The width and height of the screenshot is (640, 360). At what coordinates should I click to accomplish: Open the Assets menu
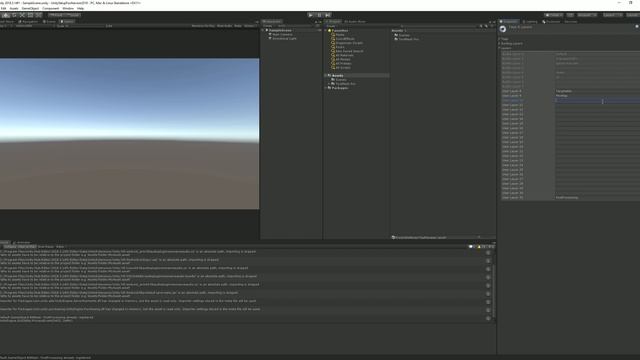coord(14,8)
